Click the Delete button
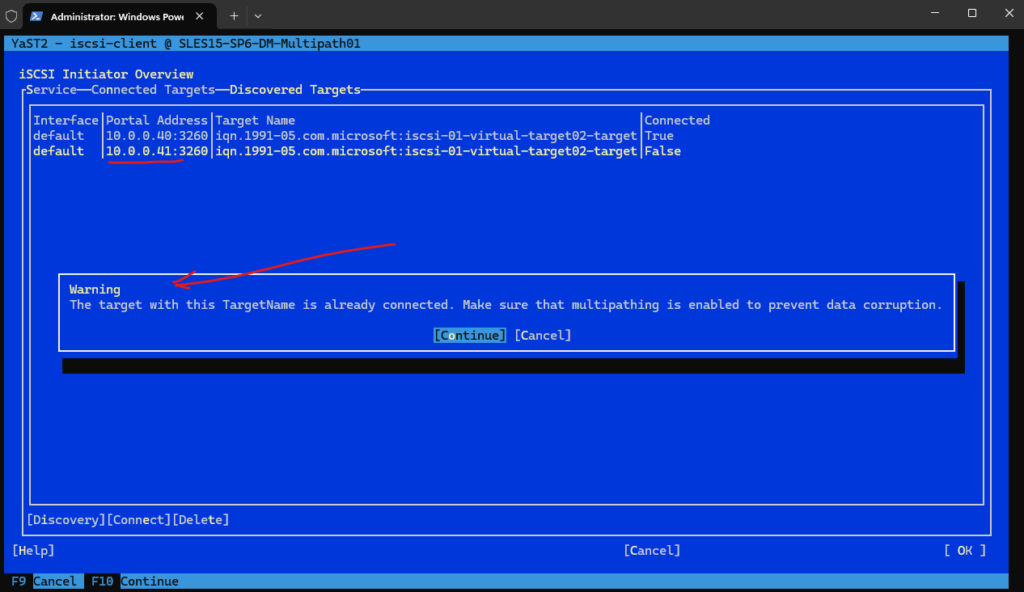The width and height of the screenshot is (1024, 592). pyautogui.click(x=200, y=519)
